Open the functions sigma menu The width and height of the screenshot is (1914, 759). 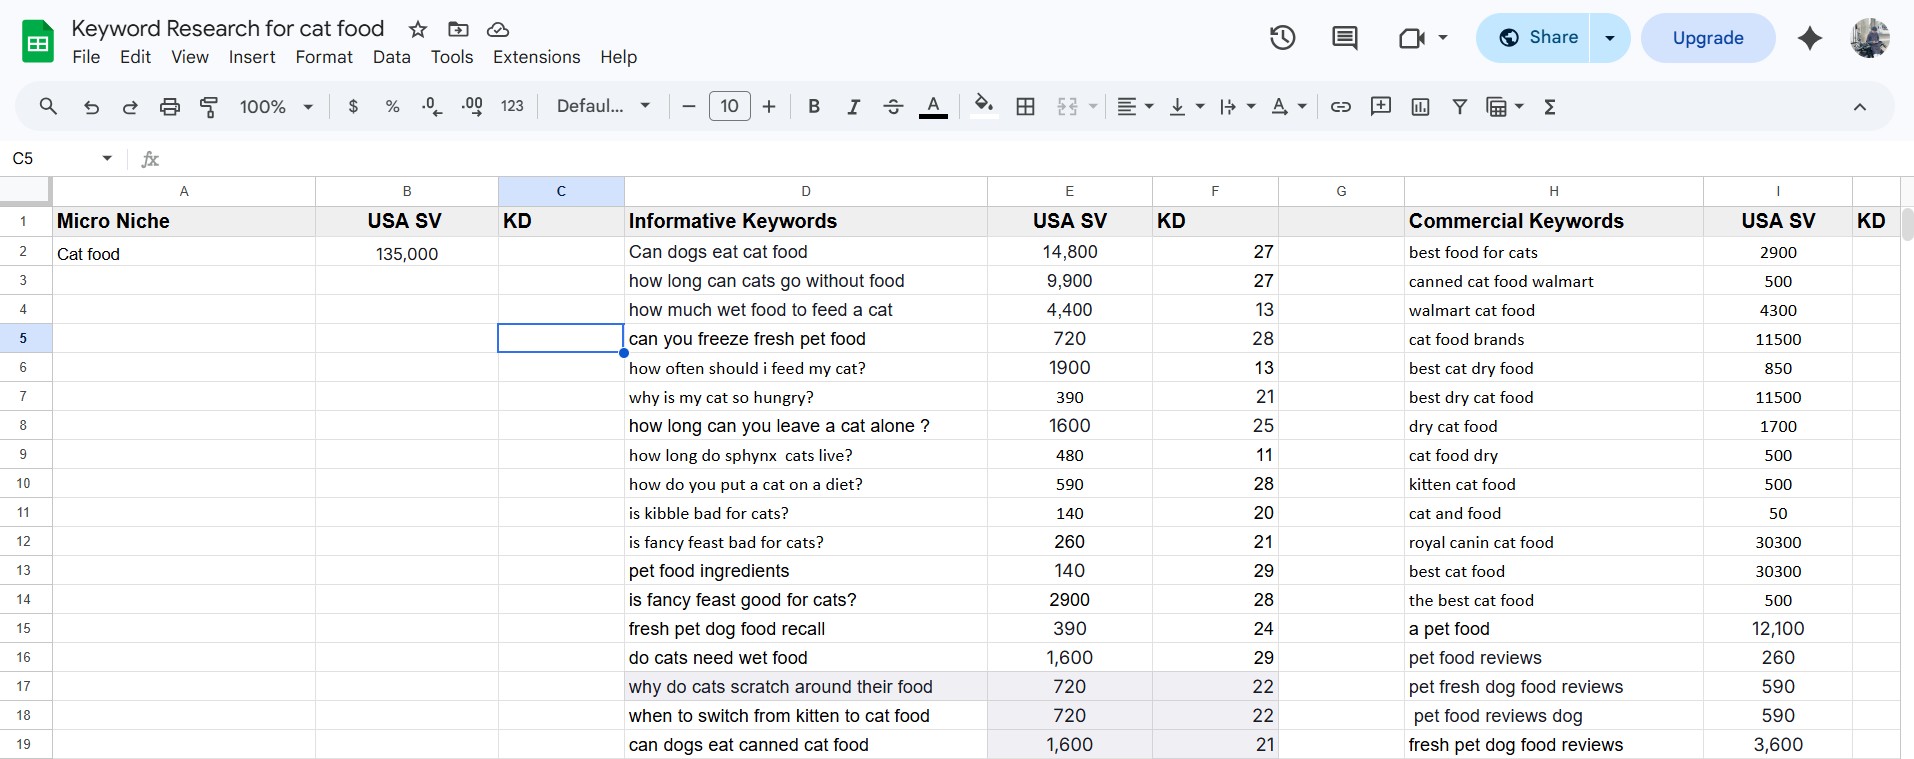[1550, 106]
